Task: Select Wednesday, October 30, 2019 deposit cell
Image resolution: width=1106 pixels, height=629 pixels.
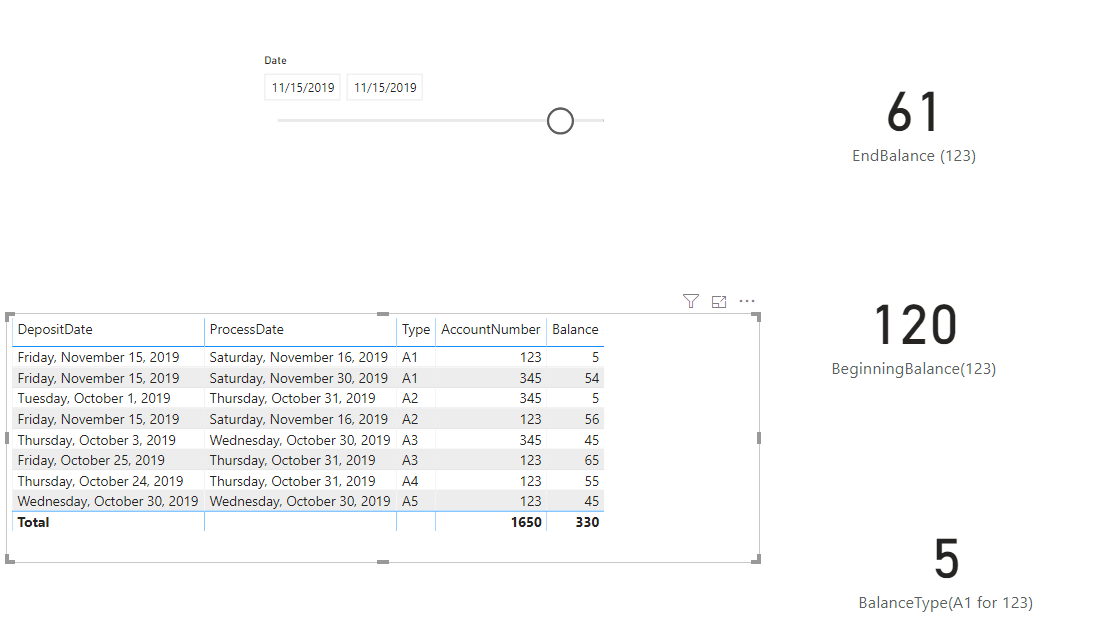Action: (x=108, y=501)
